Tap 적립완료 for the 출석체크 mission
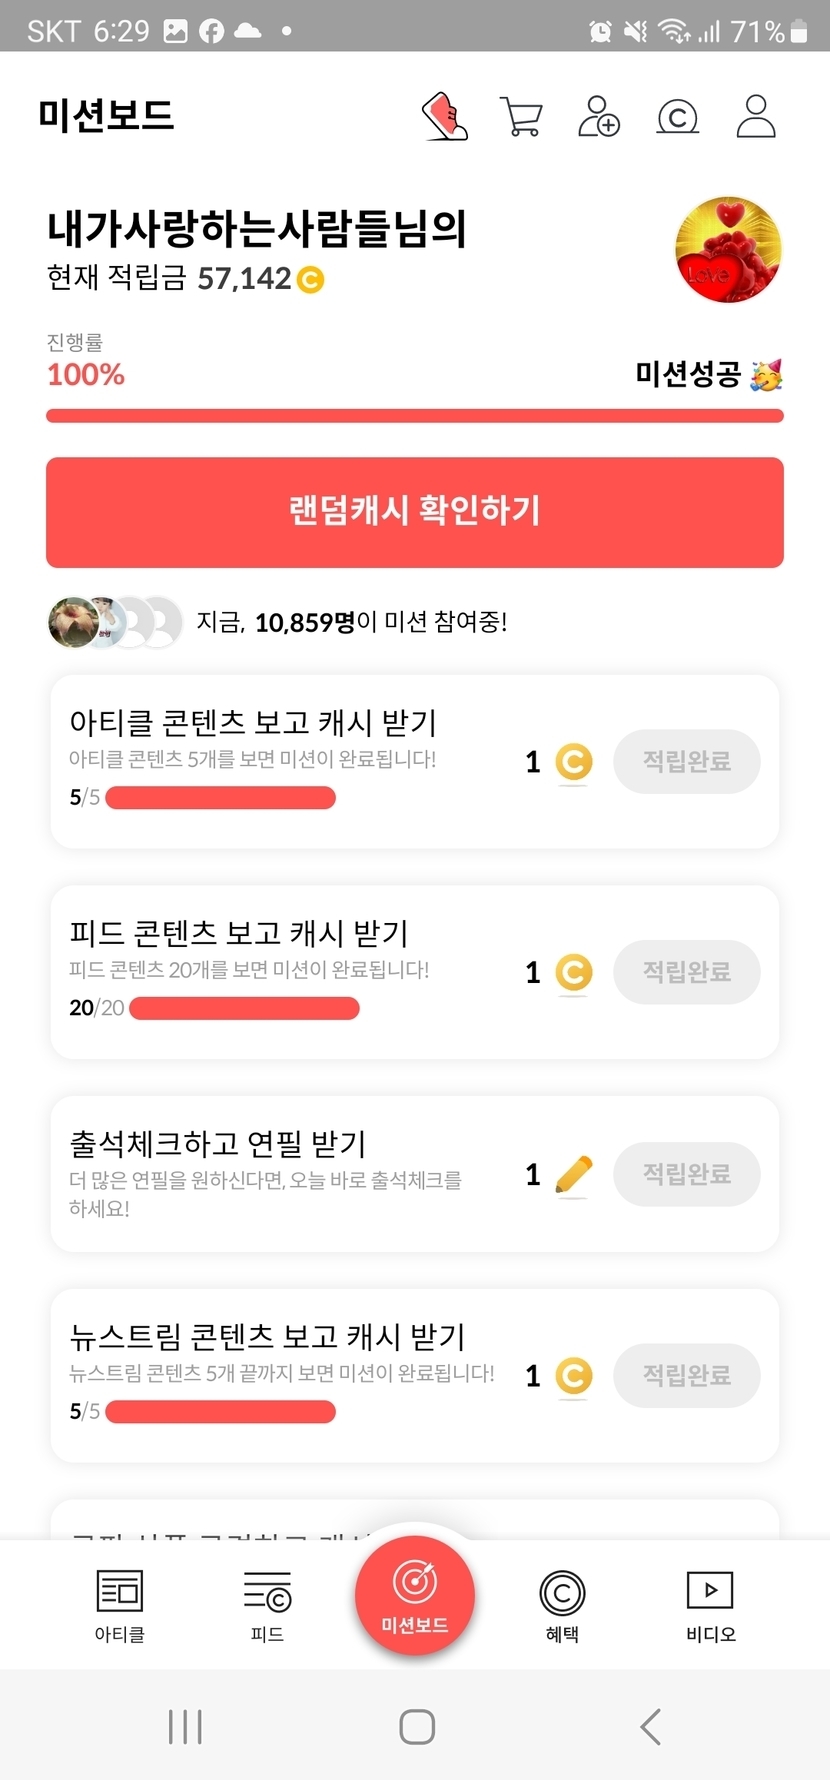 (x=687, y=1174)
